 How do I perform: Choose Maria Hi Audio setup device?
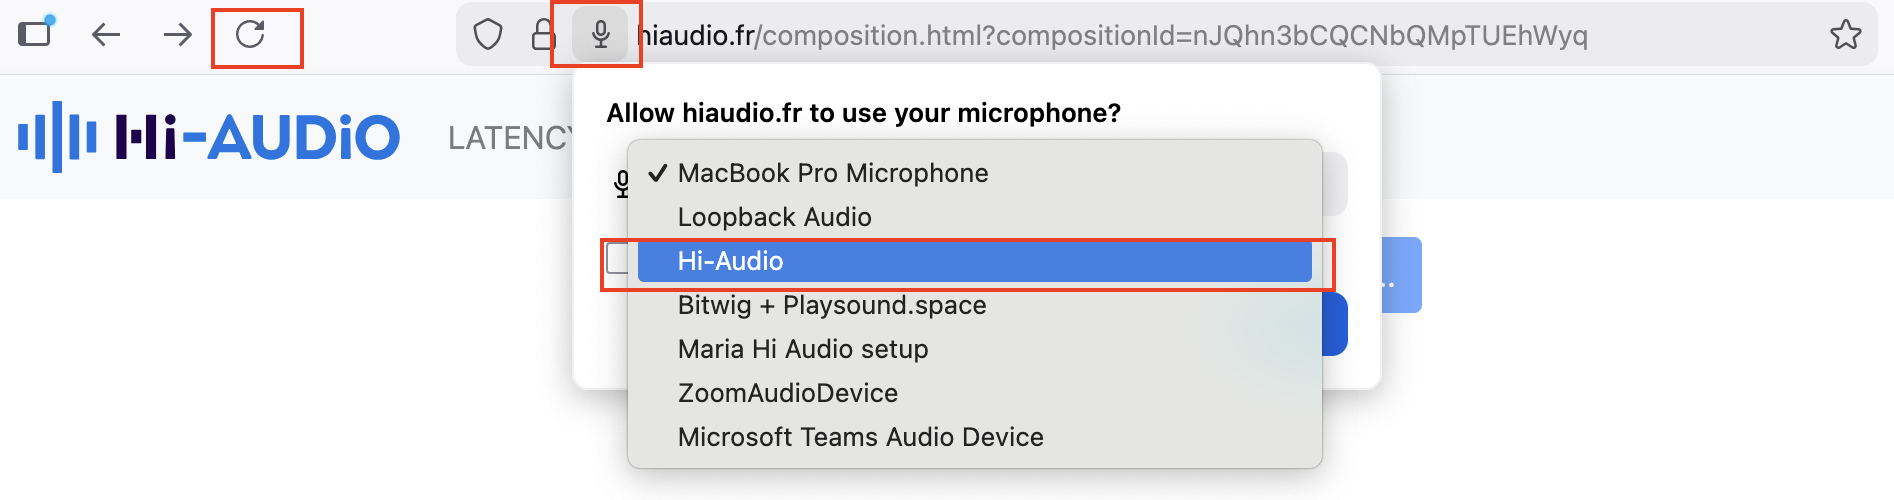coord(802,349)
